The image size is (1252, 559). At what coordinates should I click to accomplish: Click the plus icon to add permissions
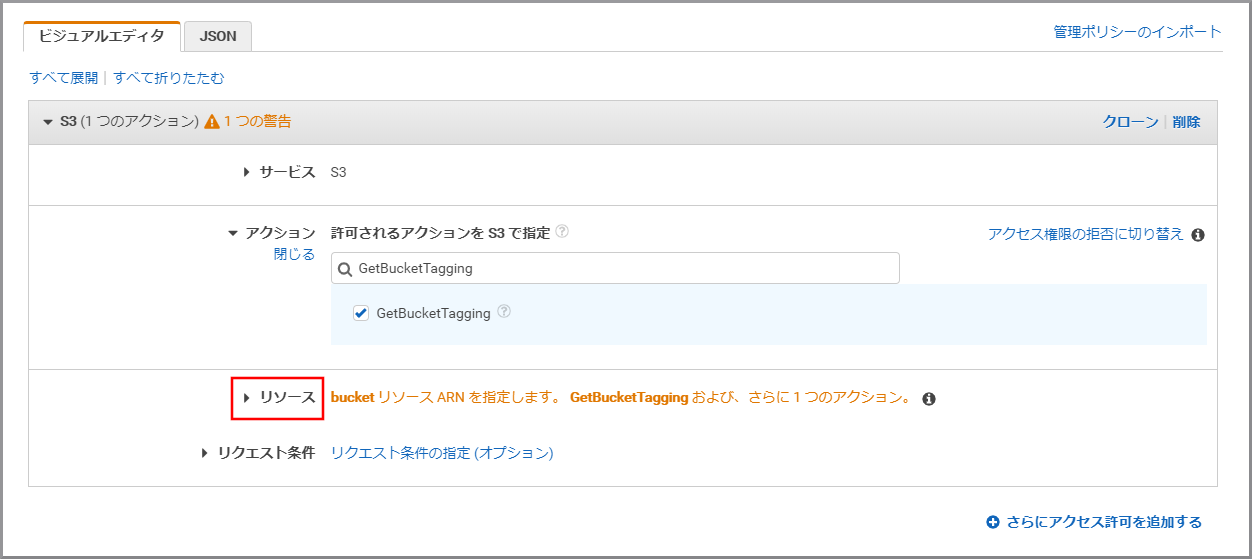tap(993, 522)
